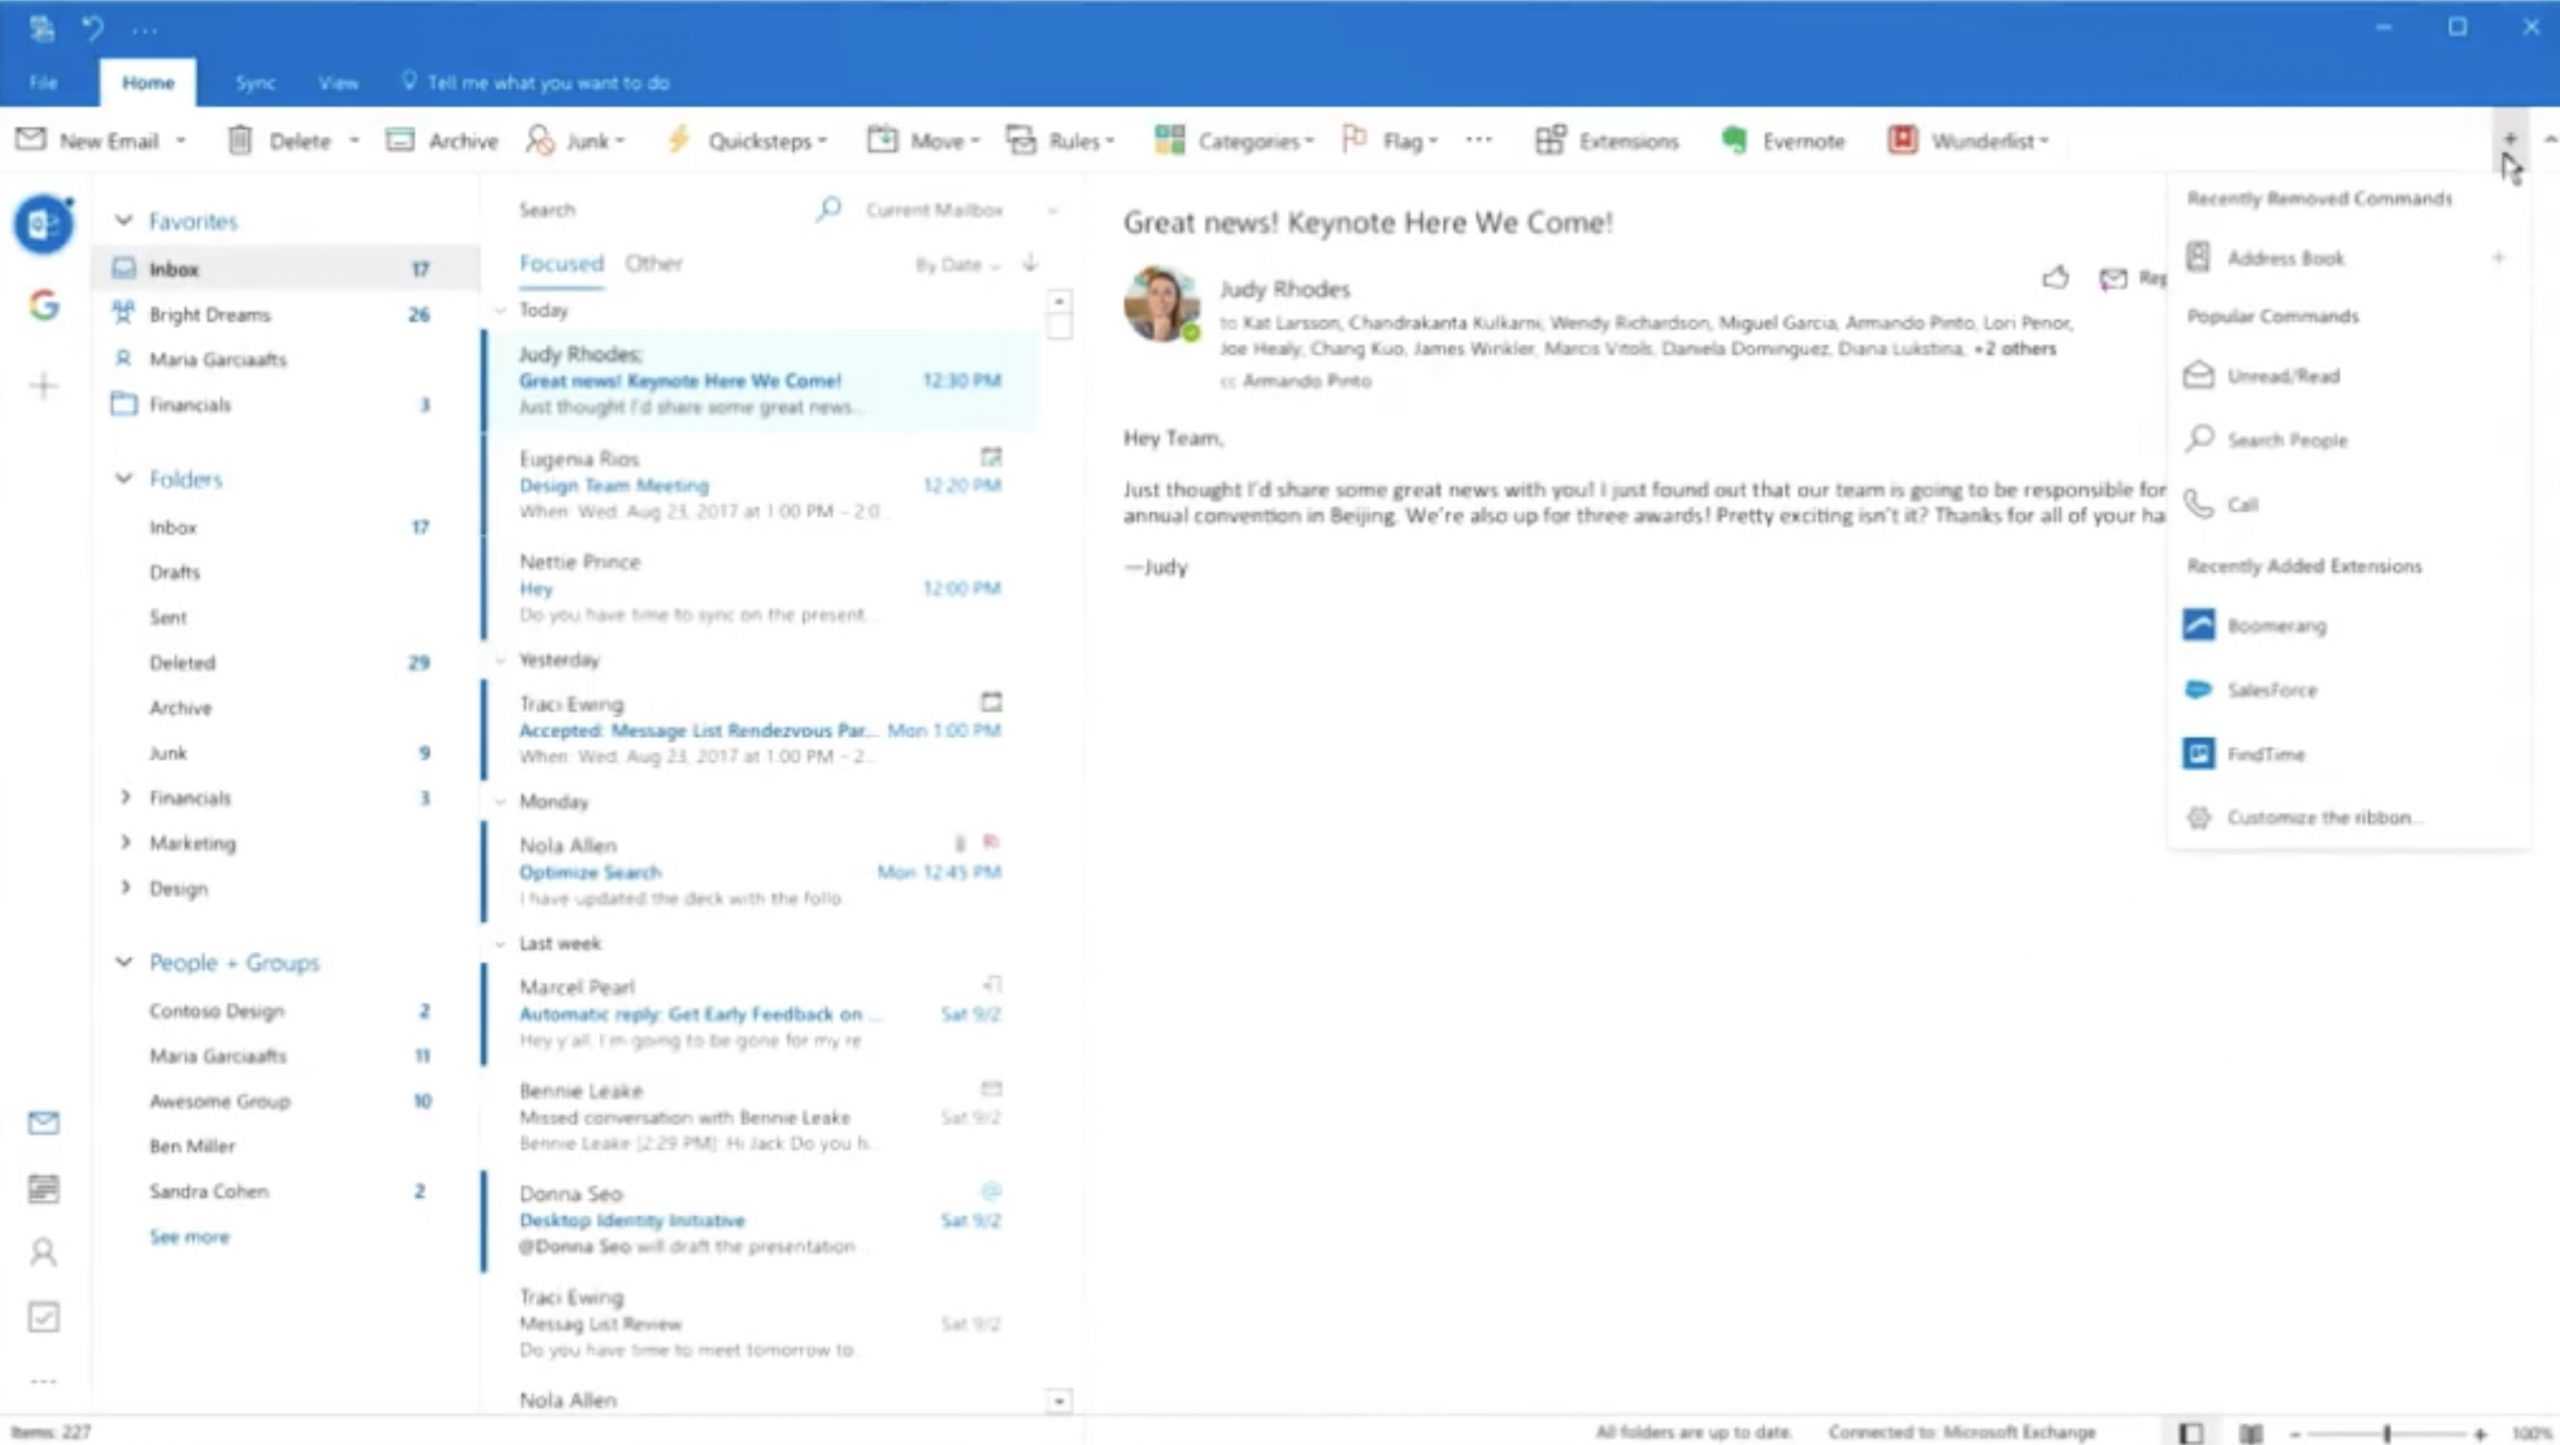Switch to the Google account icon
Viewport: 2560px width, 1445px height.
pos(43,305)
